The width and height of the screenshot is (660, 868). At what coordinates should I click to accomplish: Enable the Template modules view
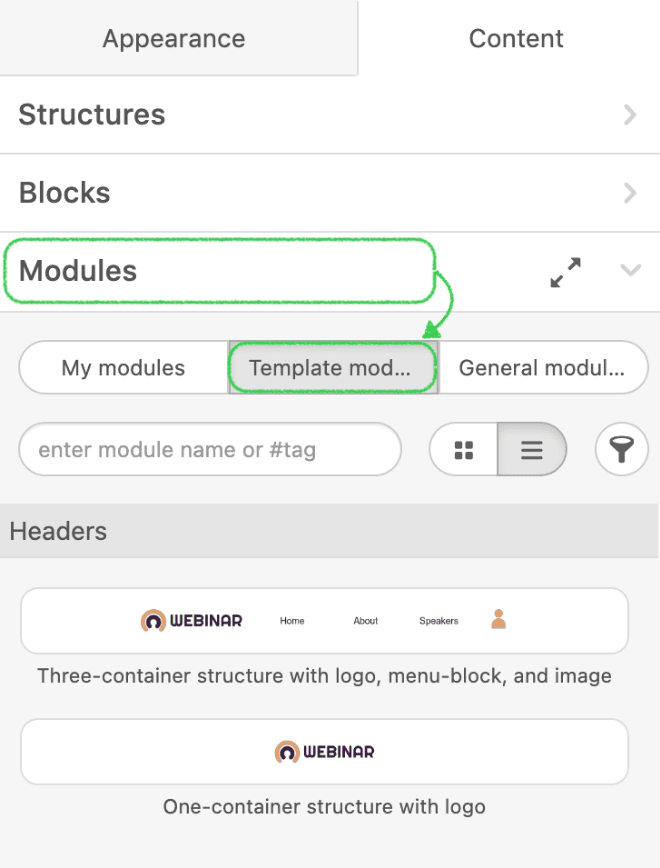click(332, 367)
